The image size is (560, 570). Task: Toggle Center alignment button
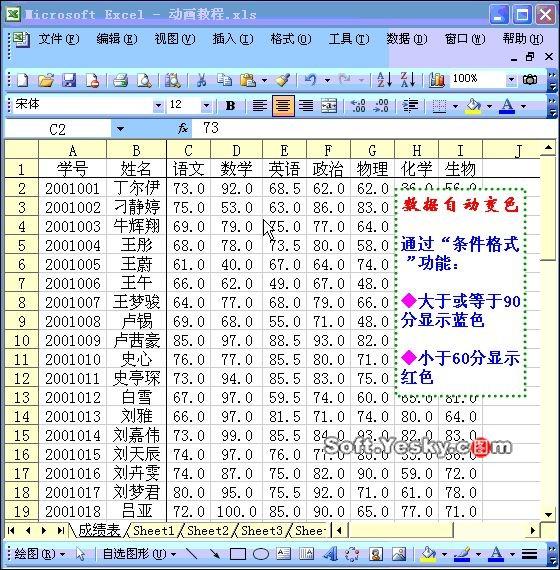click(x=283, y=106)
